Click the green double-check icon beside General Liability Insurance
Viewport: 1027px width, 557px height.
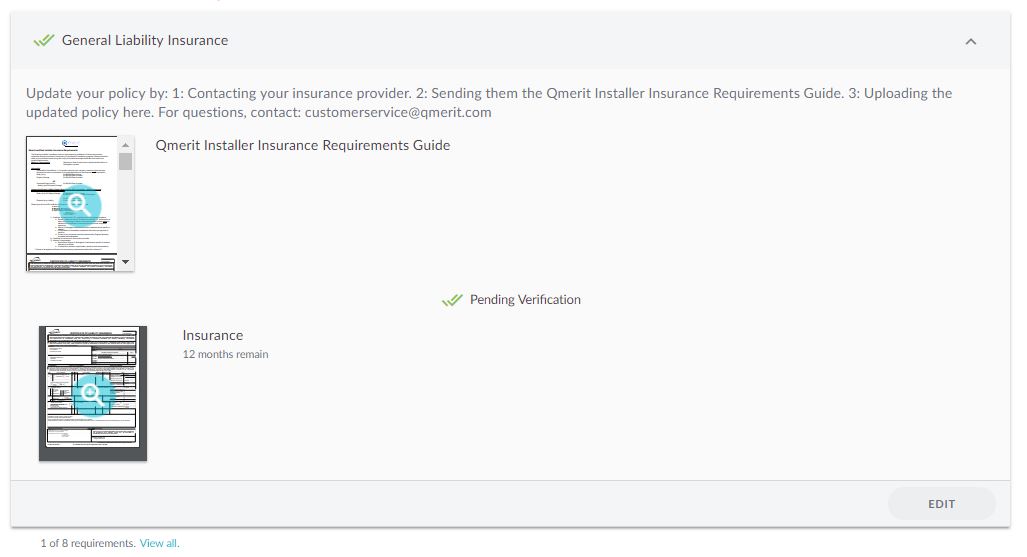click(44, 41)
